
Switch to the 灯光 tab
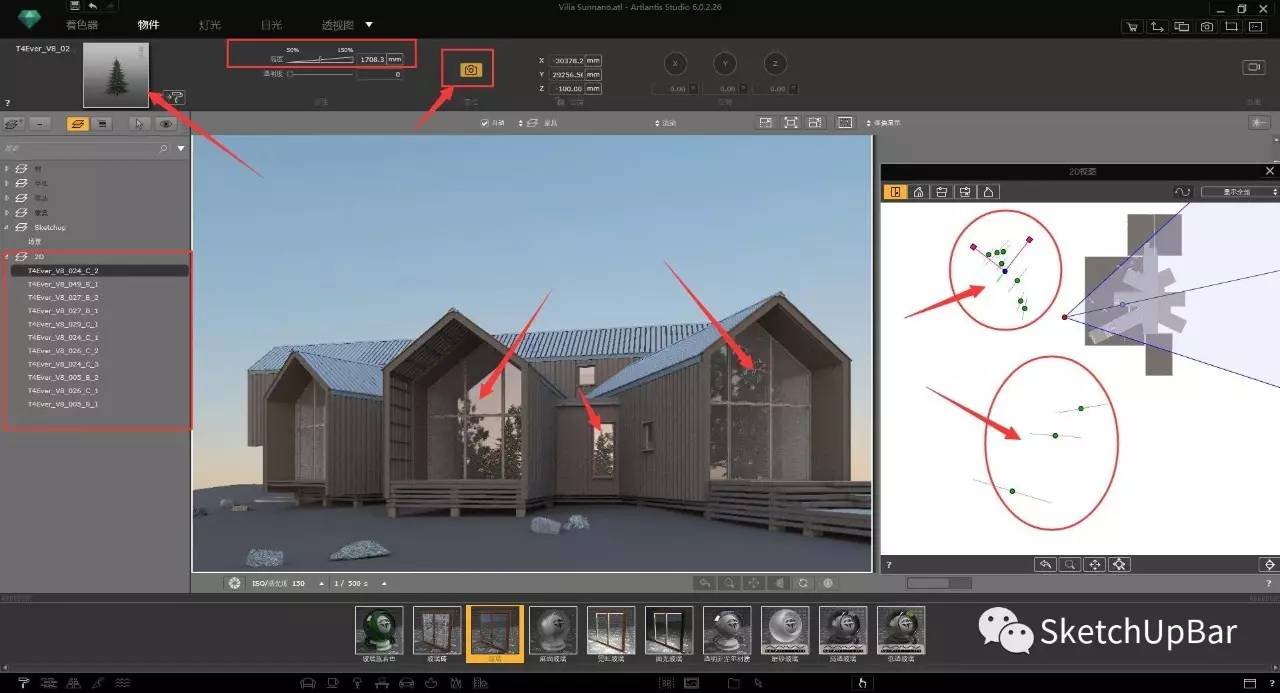click(210, 24)
